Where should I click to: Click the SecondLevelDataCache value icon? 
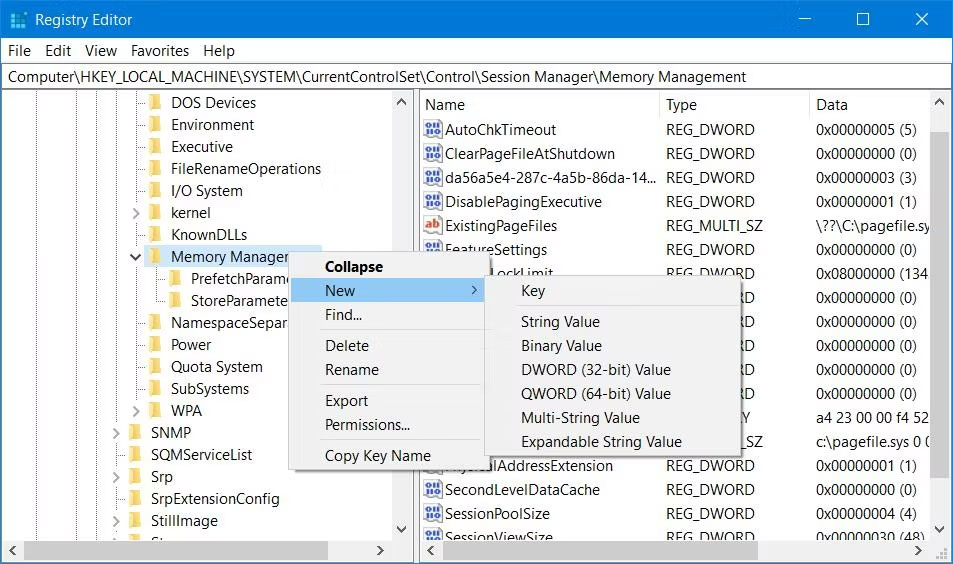click(x=433, y=490)
